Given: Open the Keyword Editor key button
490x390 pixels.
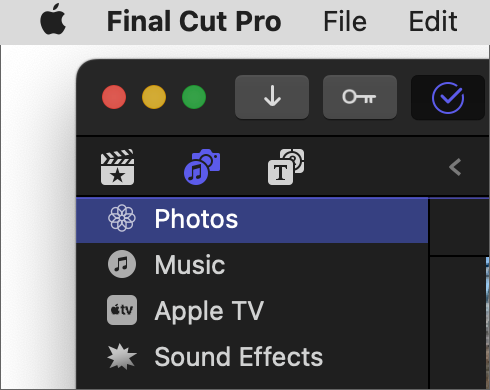Looking at the screenshot, I should [360, 97].
